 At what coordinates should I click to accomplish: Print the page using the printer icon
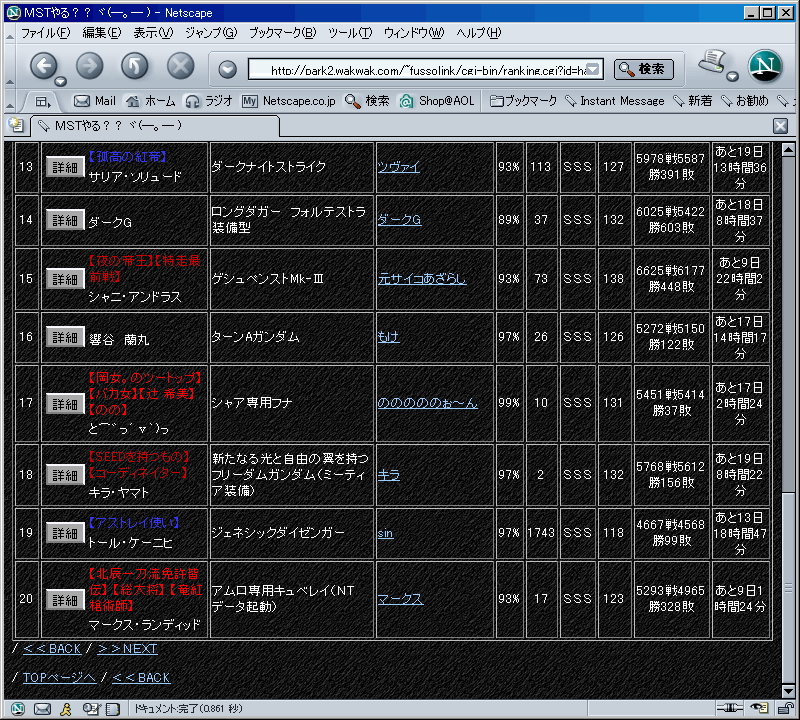coord(713,62)
